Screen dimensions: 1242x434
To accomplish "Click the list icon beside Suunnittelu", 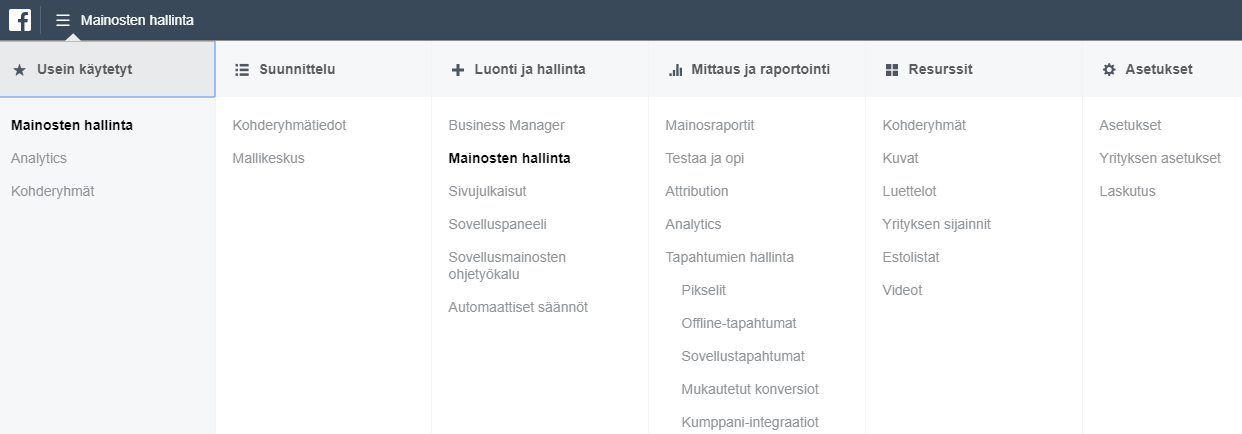I will tap(241, 70).
